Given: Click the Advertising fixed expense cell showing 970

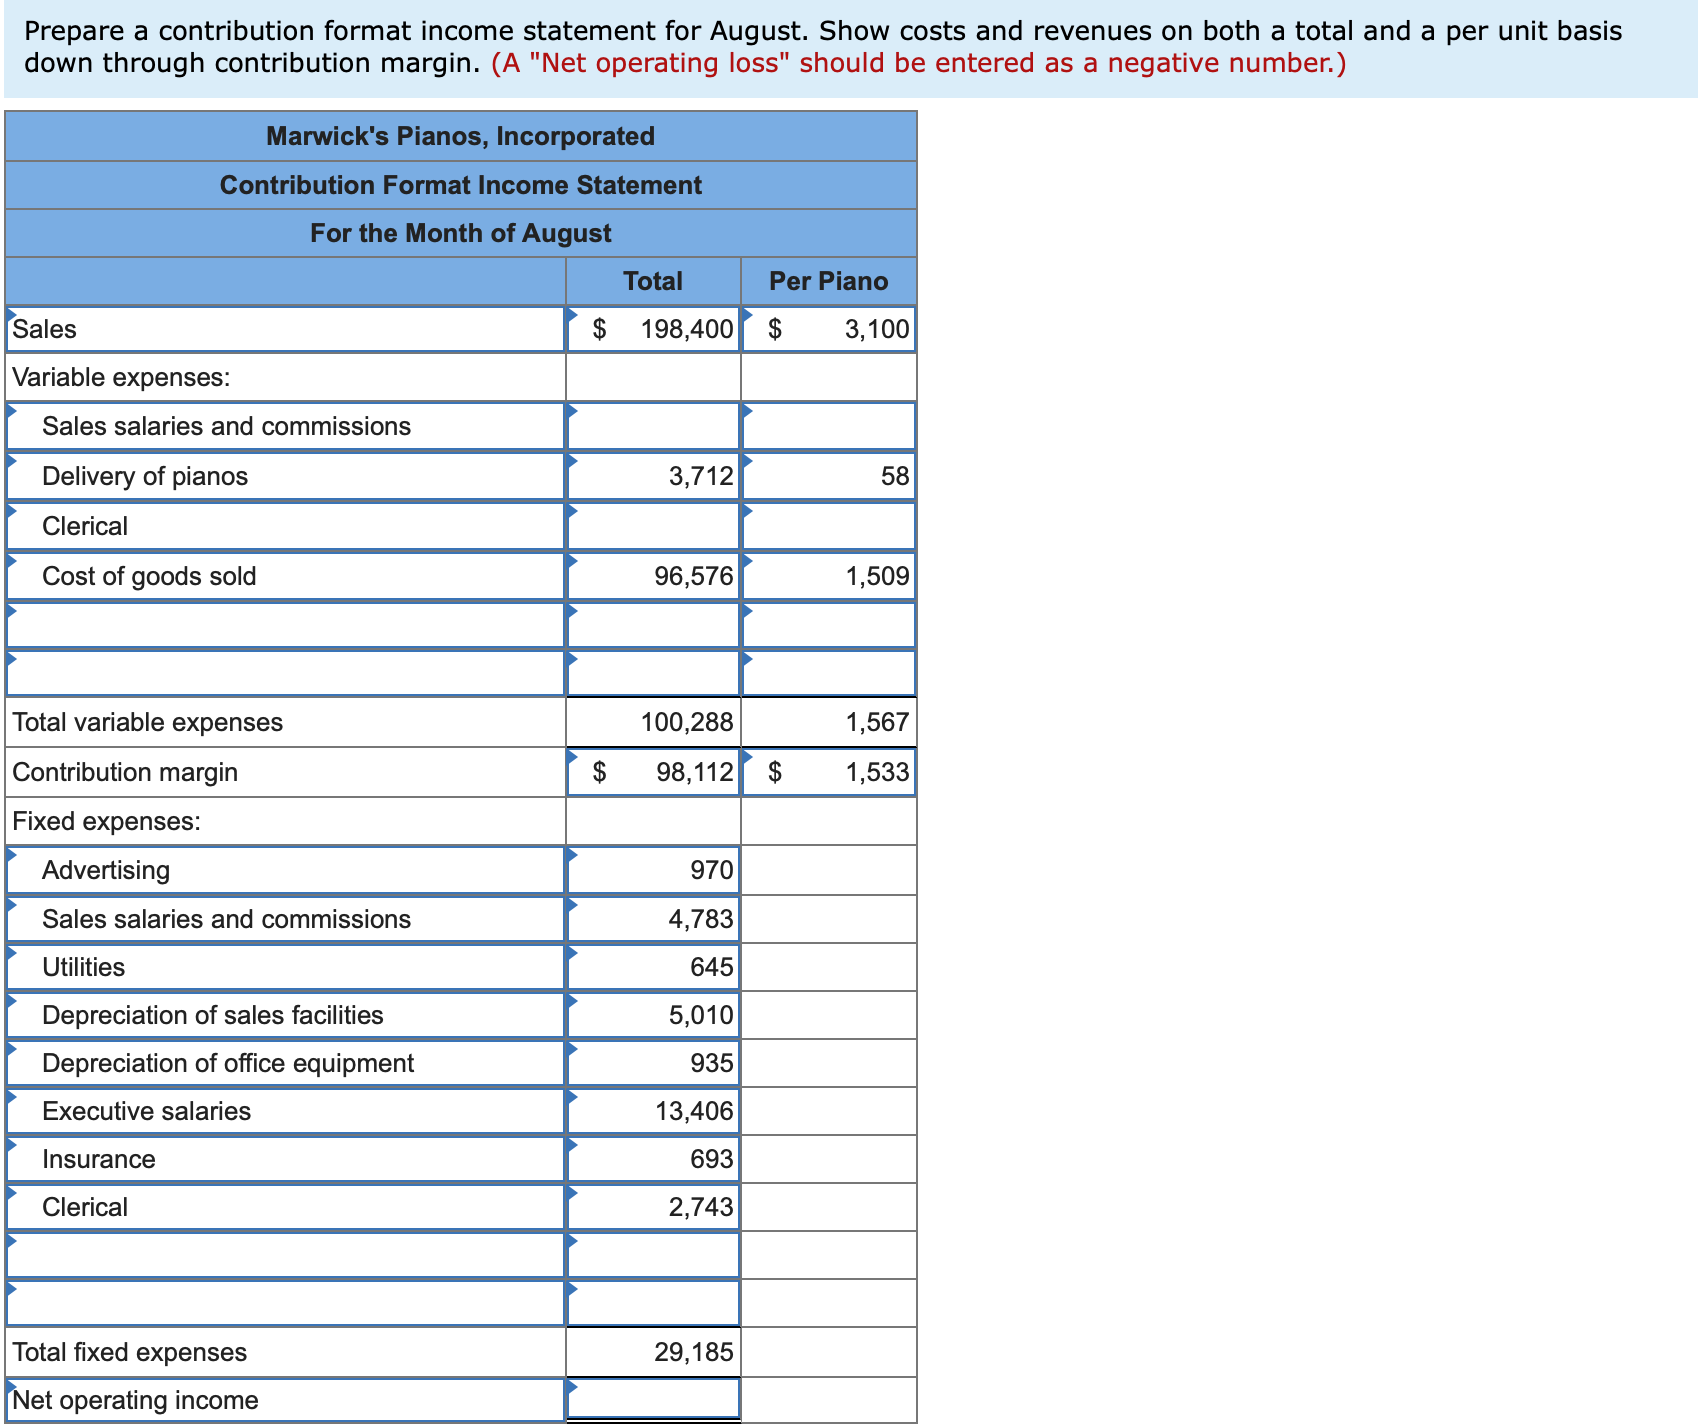Looking at the screenshot, I should 655,869.
